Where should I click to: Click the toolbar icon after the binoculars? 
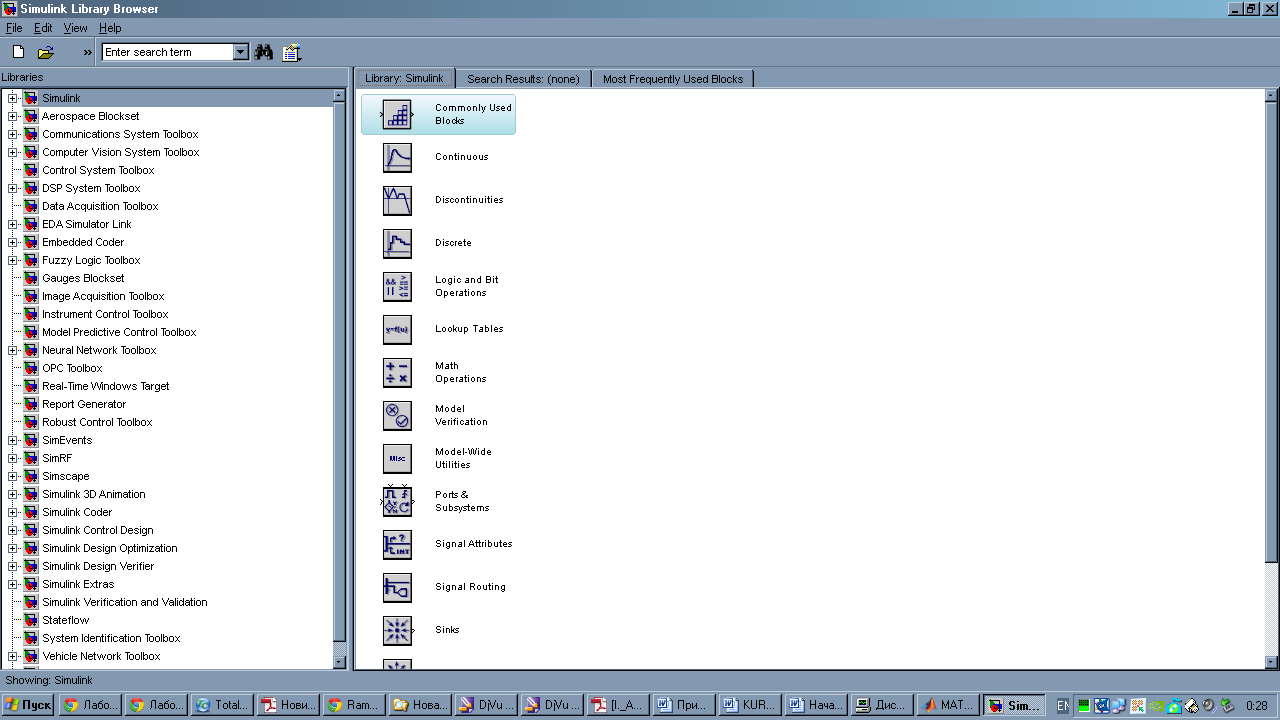pos(291,52)
